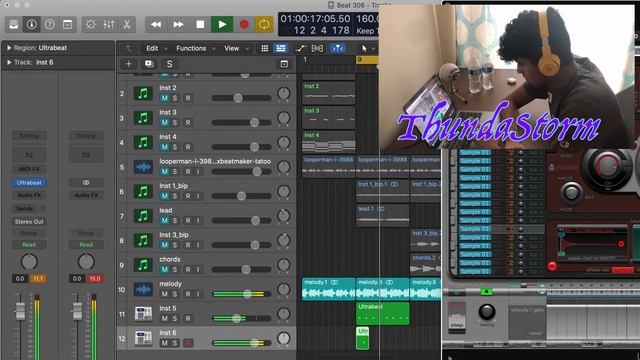Click the Rewind transport button
This screenshot has width=640, height=360.
click(156, 24)
